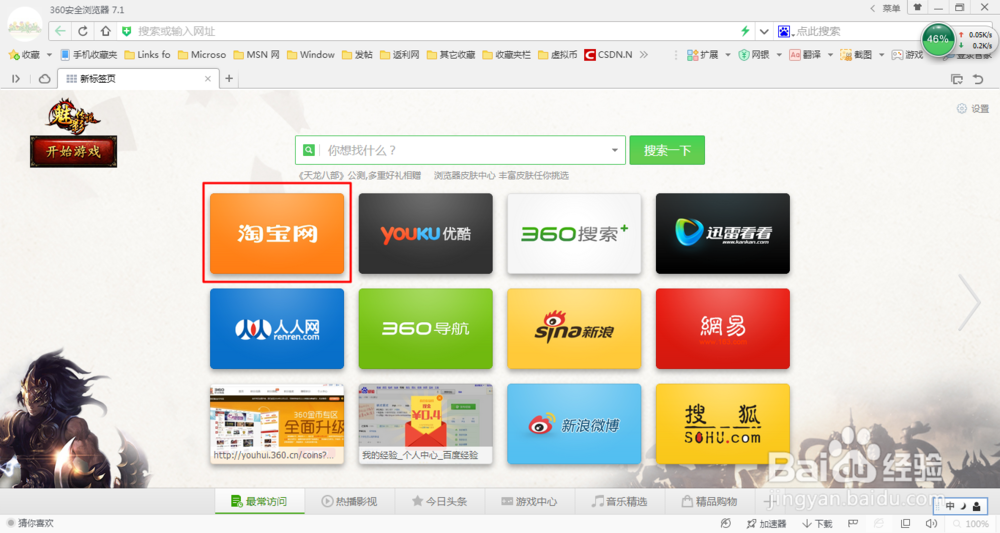The width and height of the screenshot is (1000, 533).
Task: Open the youhui.360.cn coins page thumbnail
Action: point(277,424)
